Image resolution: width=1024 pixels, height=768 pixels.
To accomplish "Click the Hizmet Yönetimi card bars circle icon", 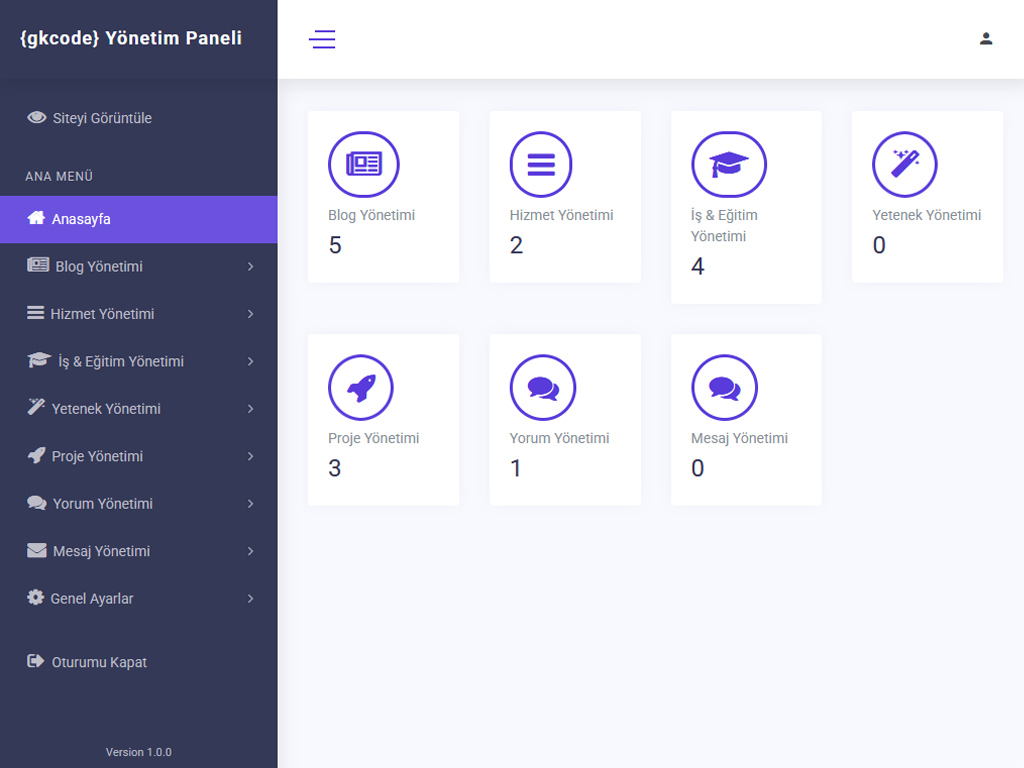I will coord(541,164).
